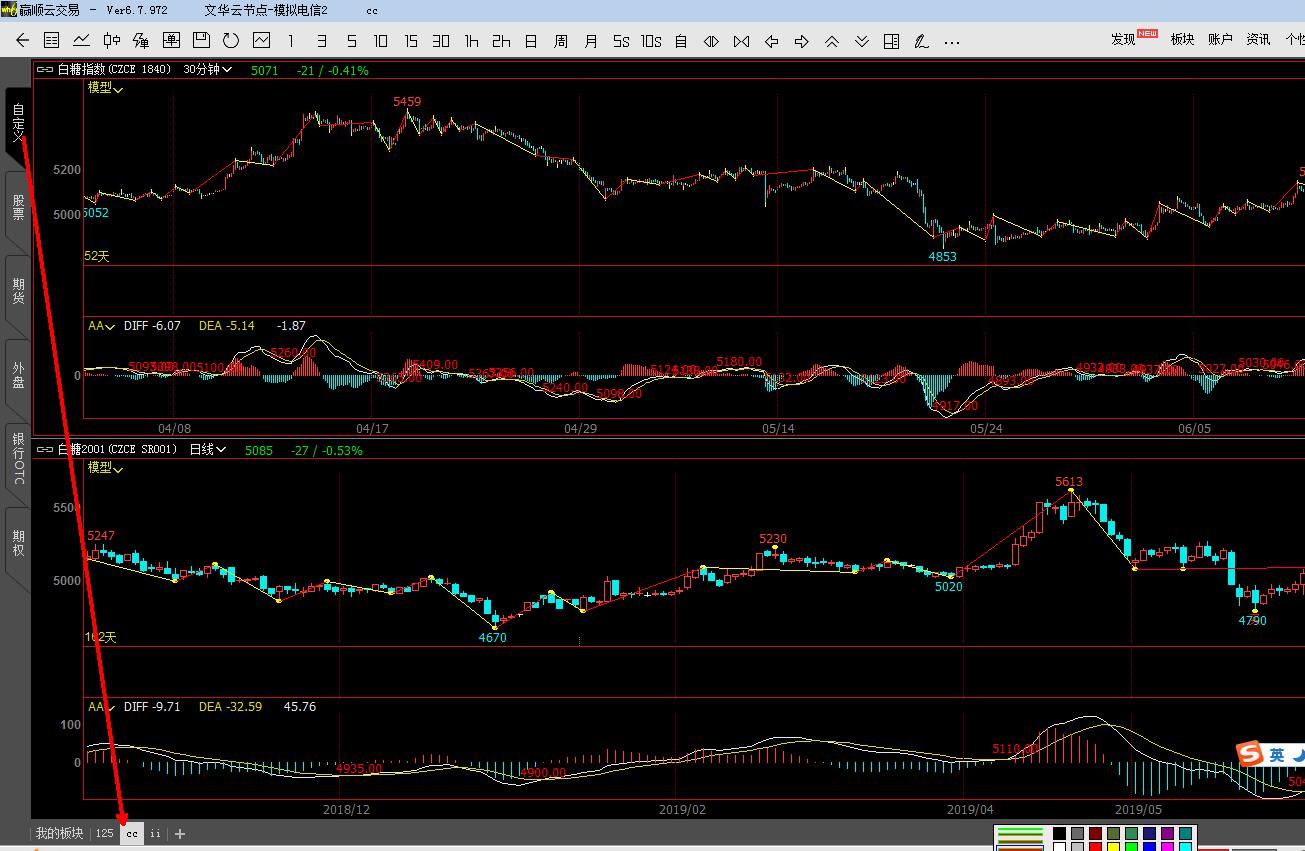The height and width of the screenshot is (851, 1305).
Task: Click the horizontal expand chart icon
Action: pos(711,41)
